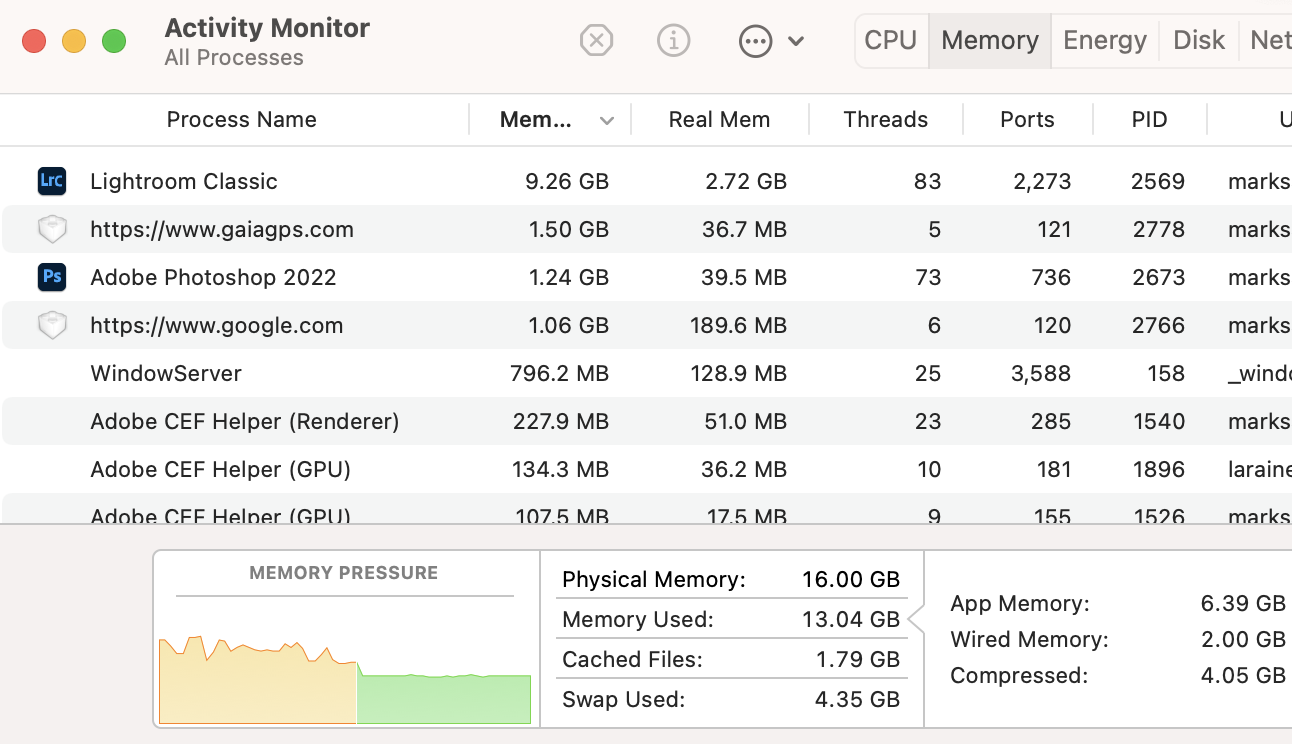Click the Swap Used 4.35 GB row
The width and height of the screenshot is (1292, 744).
tap(731, 699)
